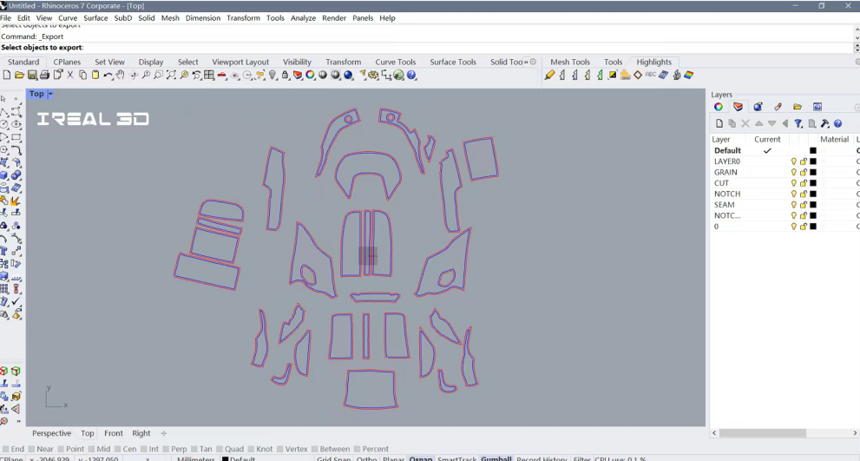Screen dimensions: 860x461
Task: Toggle visibility bulb of LAYER0 layer
Action: 793,161
